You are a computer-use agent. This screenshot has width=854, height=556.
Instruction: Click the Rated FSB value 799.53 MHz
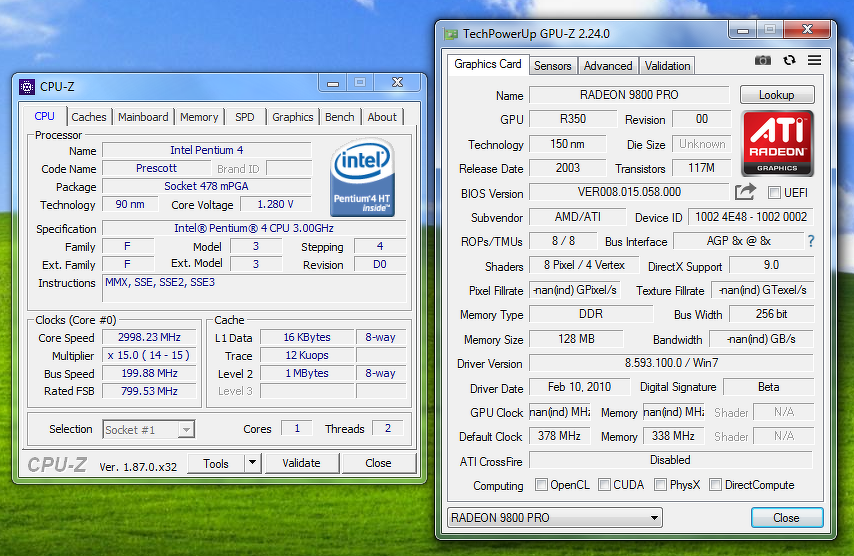pyautogui.click(x=149, y=391)
